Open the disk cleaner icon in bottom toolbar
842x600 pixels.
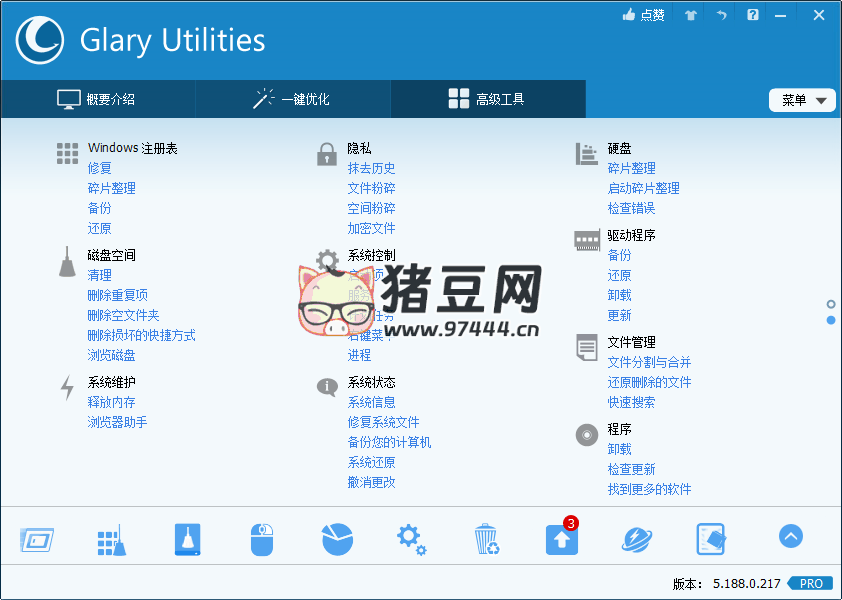pos(187,540)
